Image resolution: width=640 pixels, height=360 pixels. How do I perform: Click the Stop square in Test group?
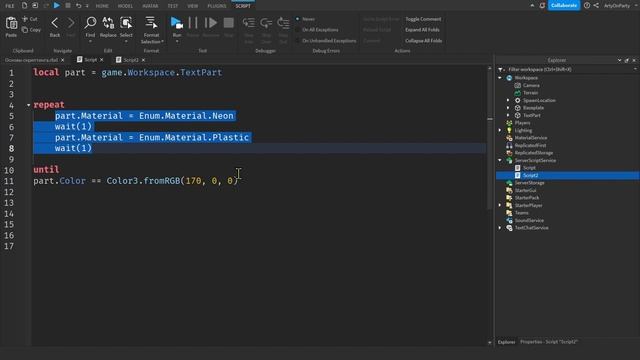pos(229,23)
